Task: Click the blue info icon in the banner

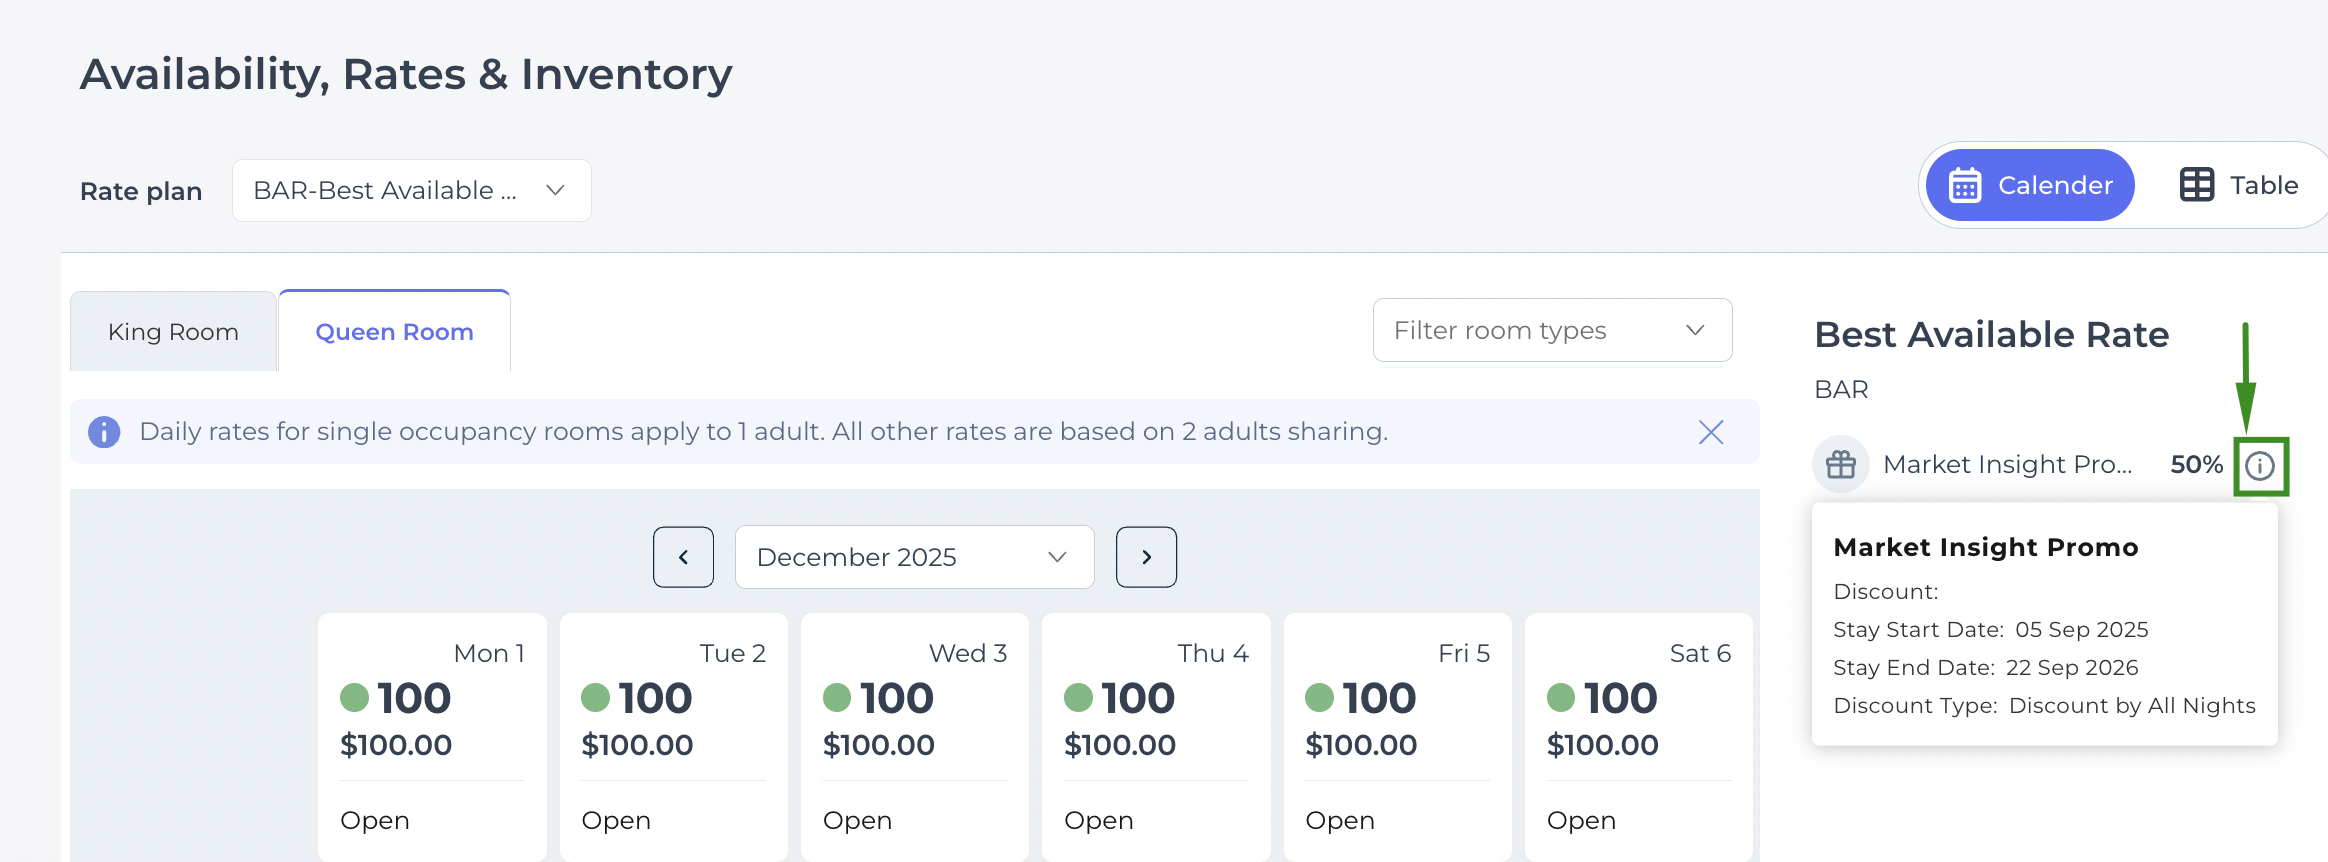Action: tap(104, 432)
